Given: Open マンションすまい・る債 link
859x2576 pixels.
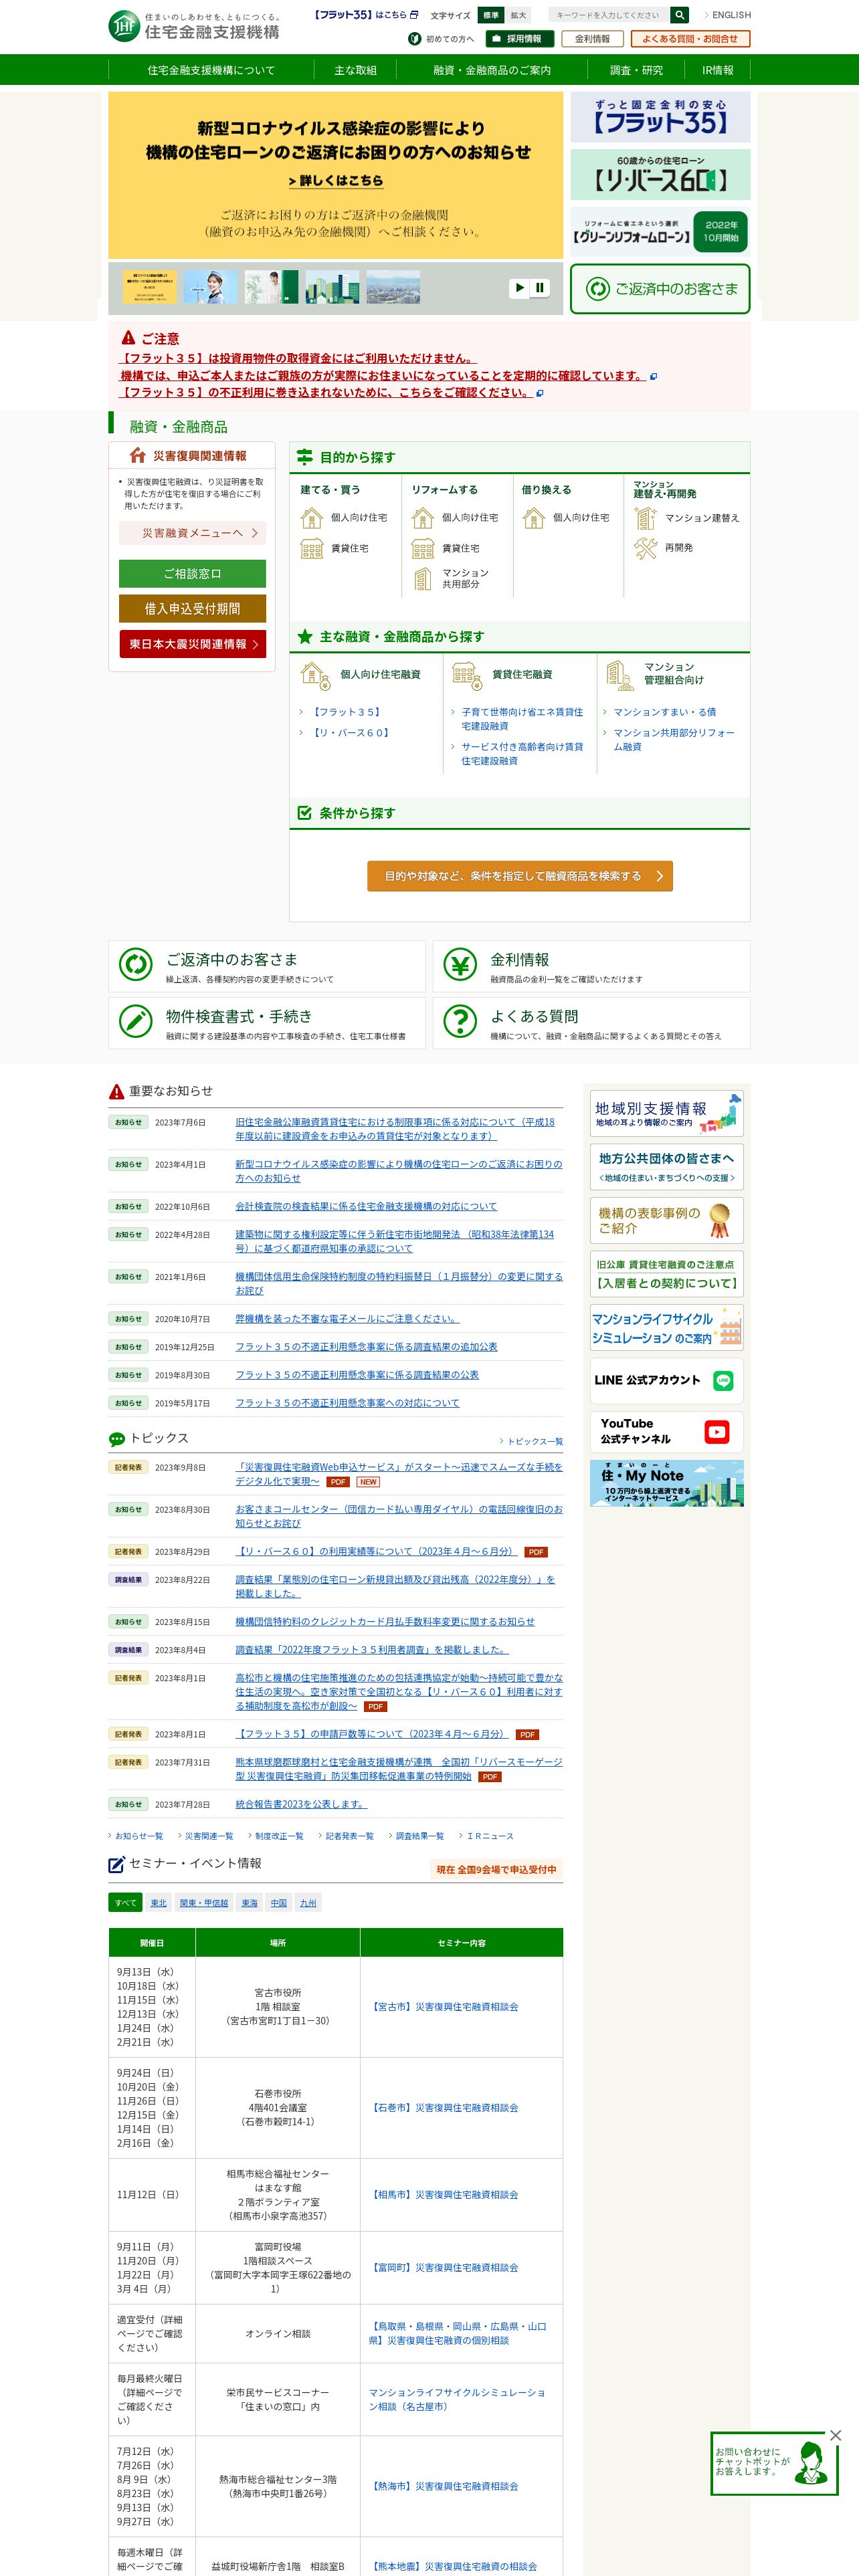Looking at the screenshot, I should 664,712.
